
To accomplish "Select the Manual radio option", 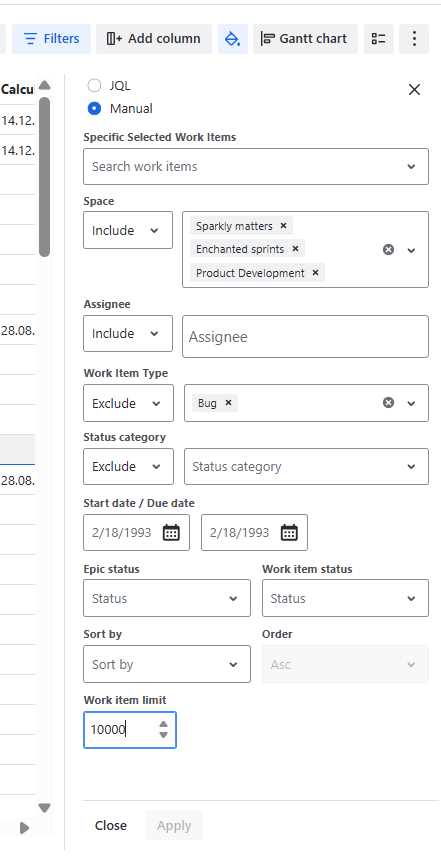I will 94,109.
